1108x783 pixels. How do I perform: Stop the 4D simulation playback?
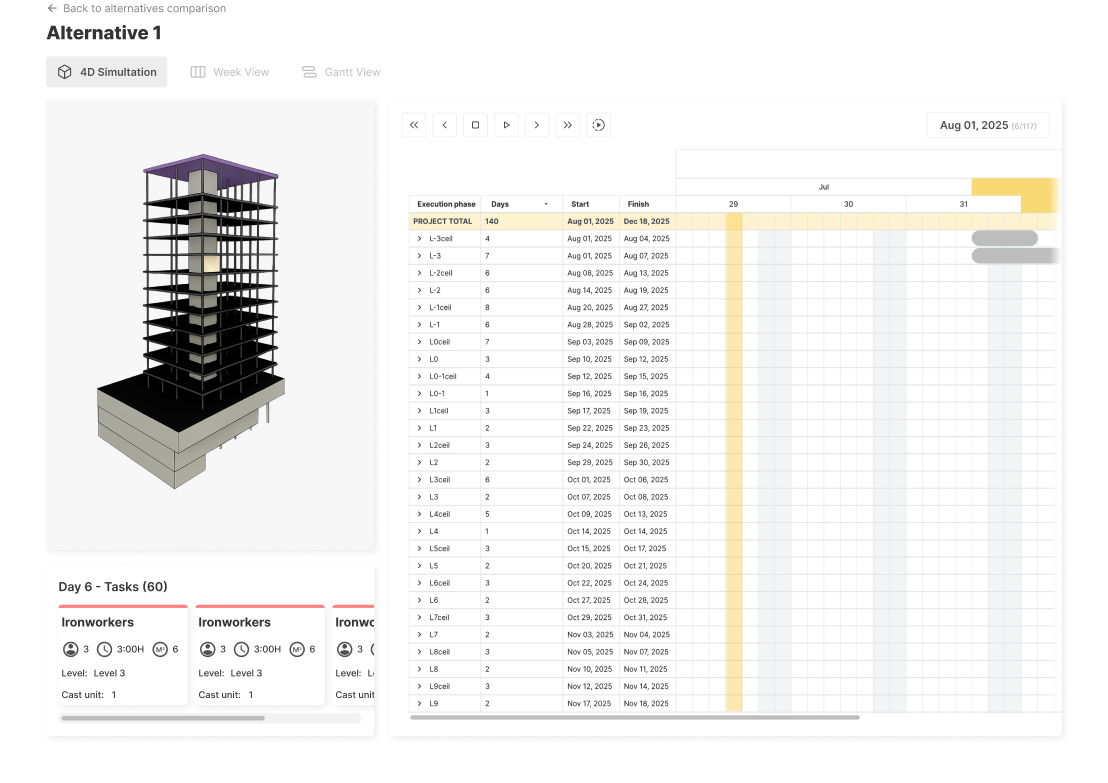coord(475,125)
